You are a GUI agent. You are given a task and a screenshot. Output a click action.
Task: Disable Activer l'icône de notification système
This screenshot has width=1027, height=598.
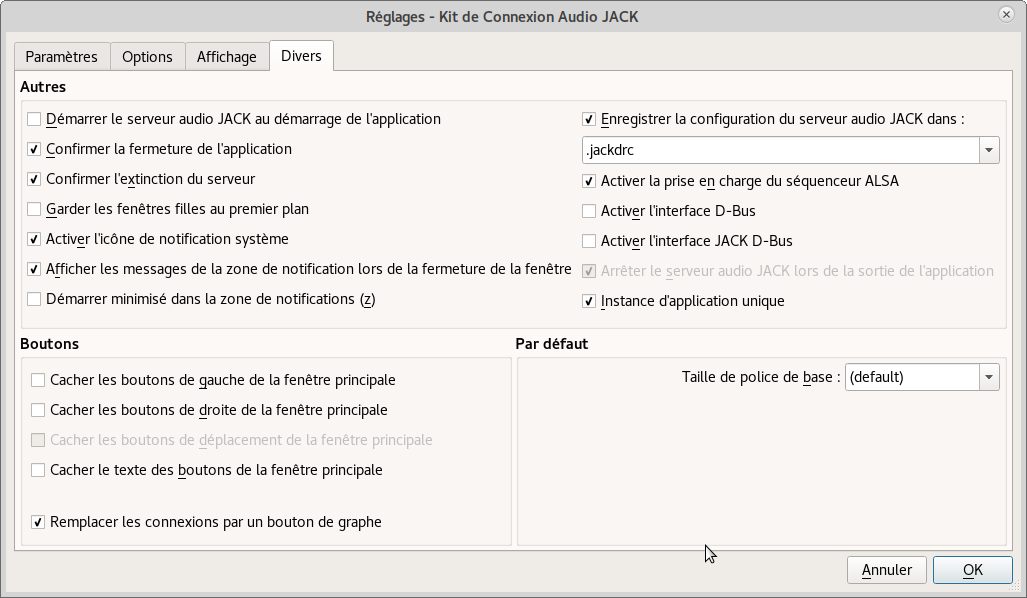point(35,239)
